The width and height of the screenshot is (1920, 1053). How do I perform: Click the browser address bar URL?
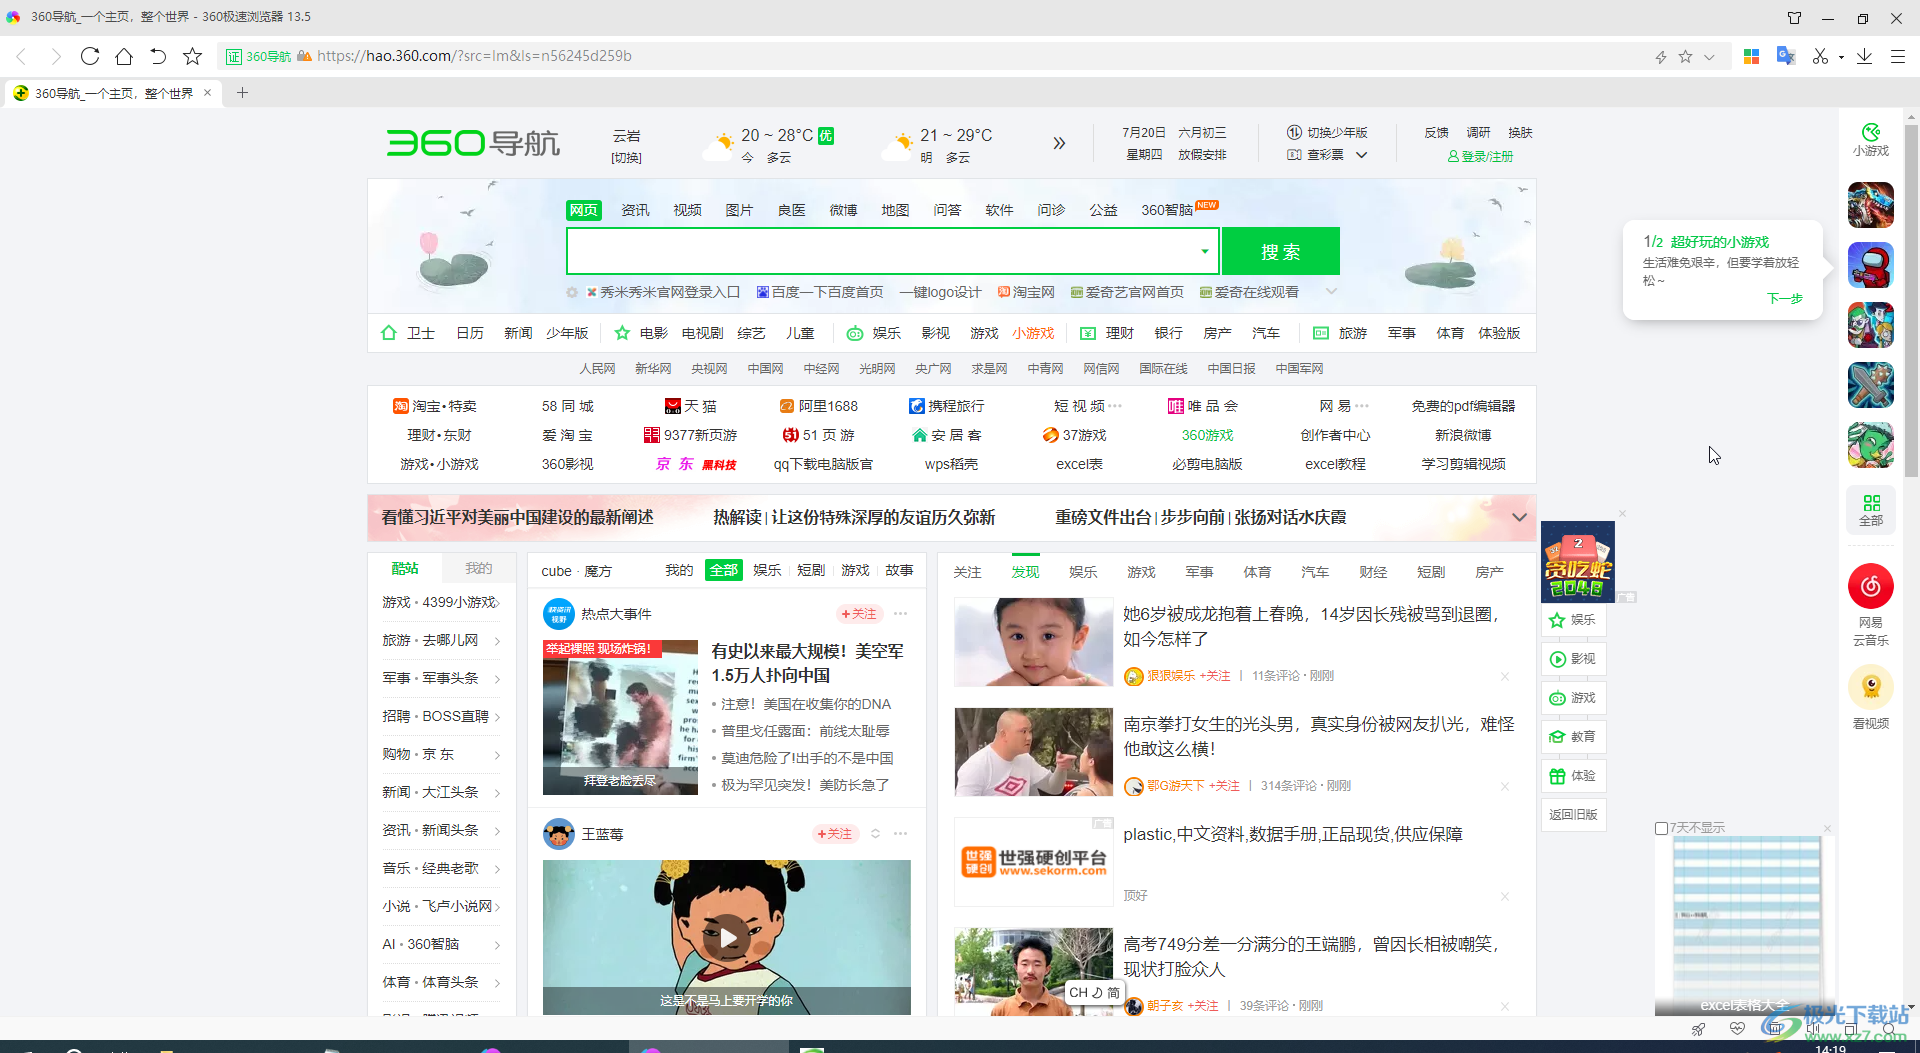[474, 56]
